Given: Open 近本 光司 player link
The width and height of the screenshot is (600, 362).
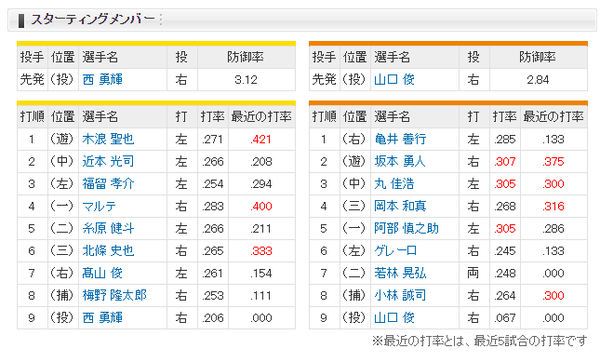Looking at the screenshot, I should click(x=108, y=161).
